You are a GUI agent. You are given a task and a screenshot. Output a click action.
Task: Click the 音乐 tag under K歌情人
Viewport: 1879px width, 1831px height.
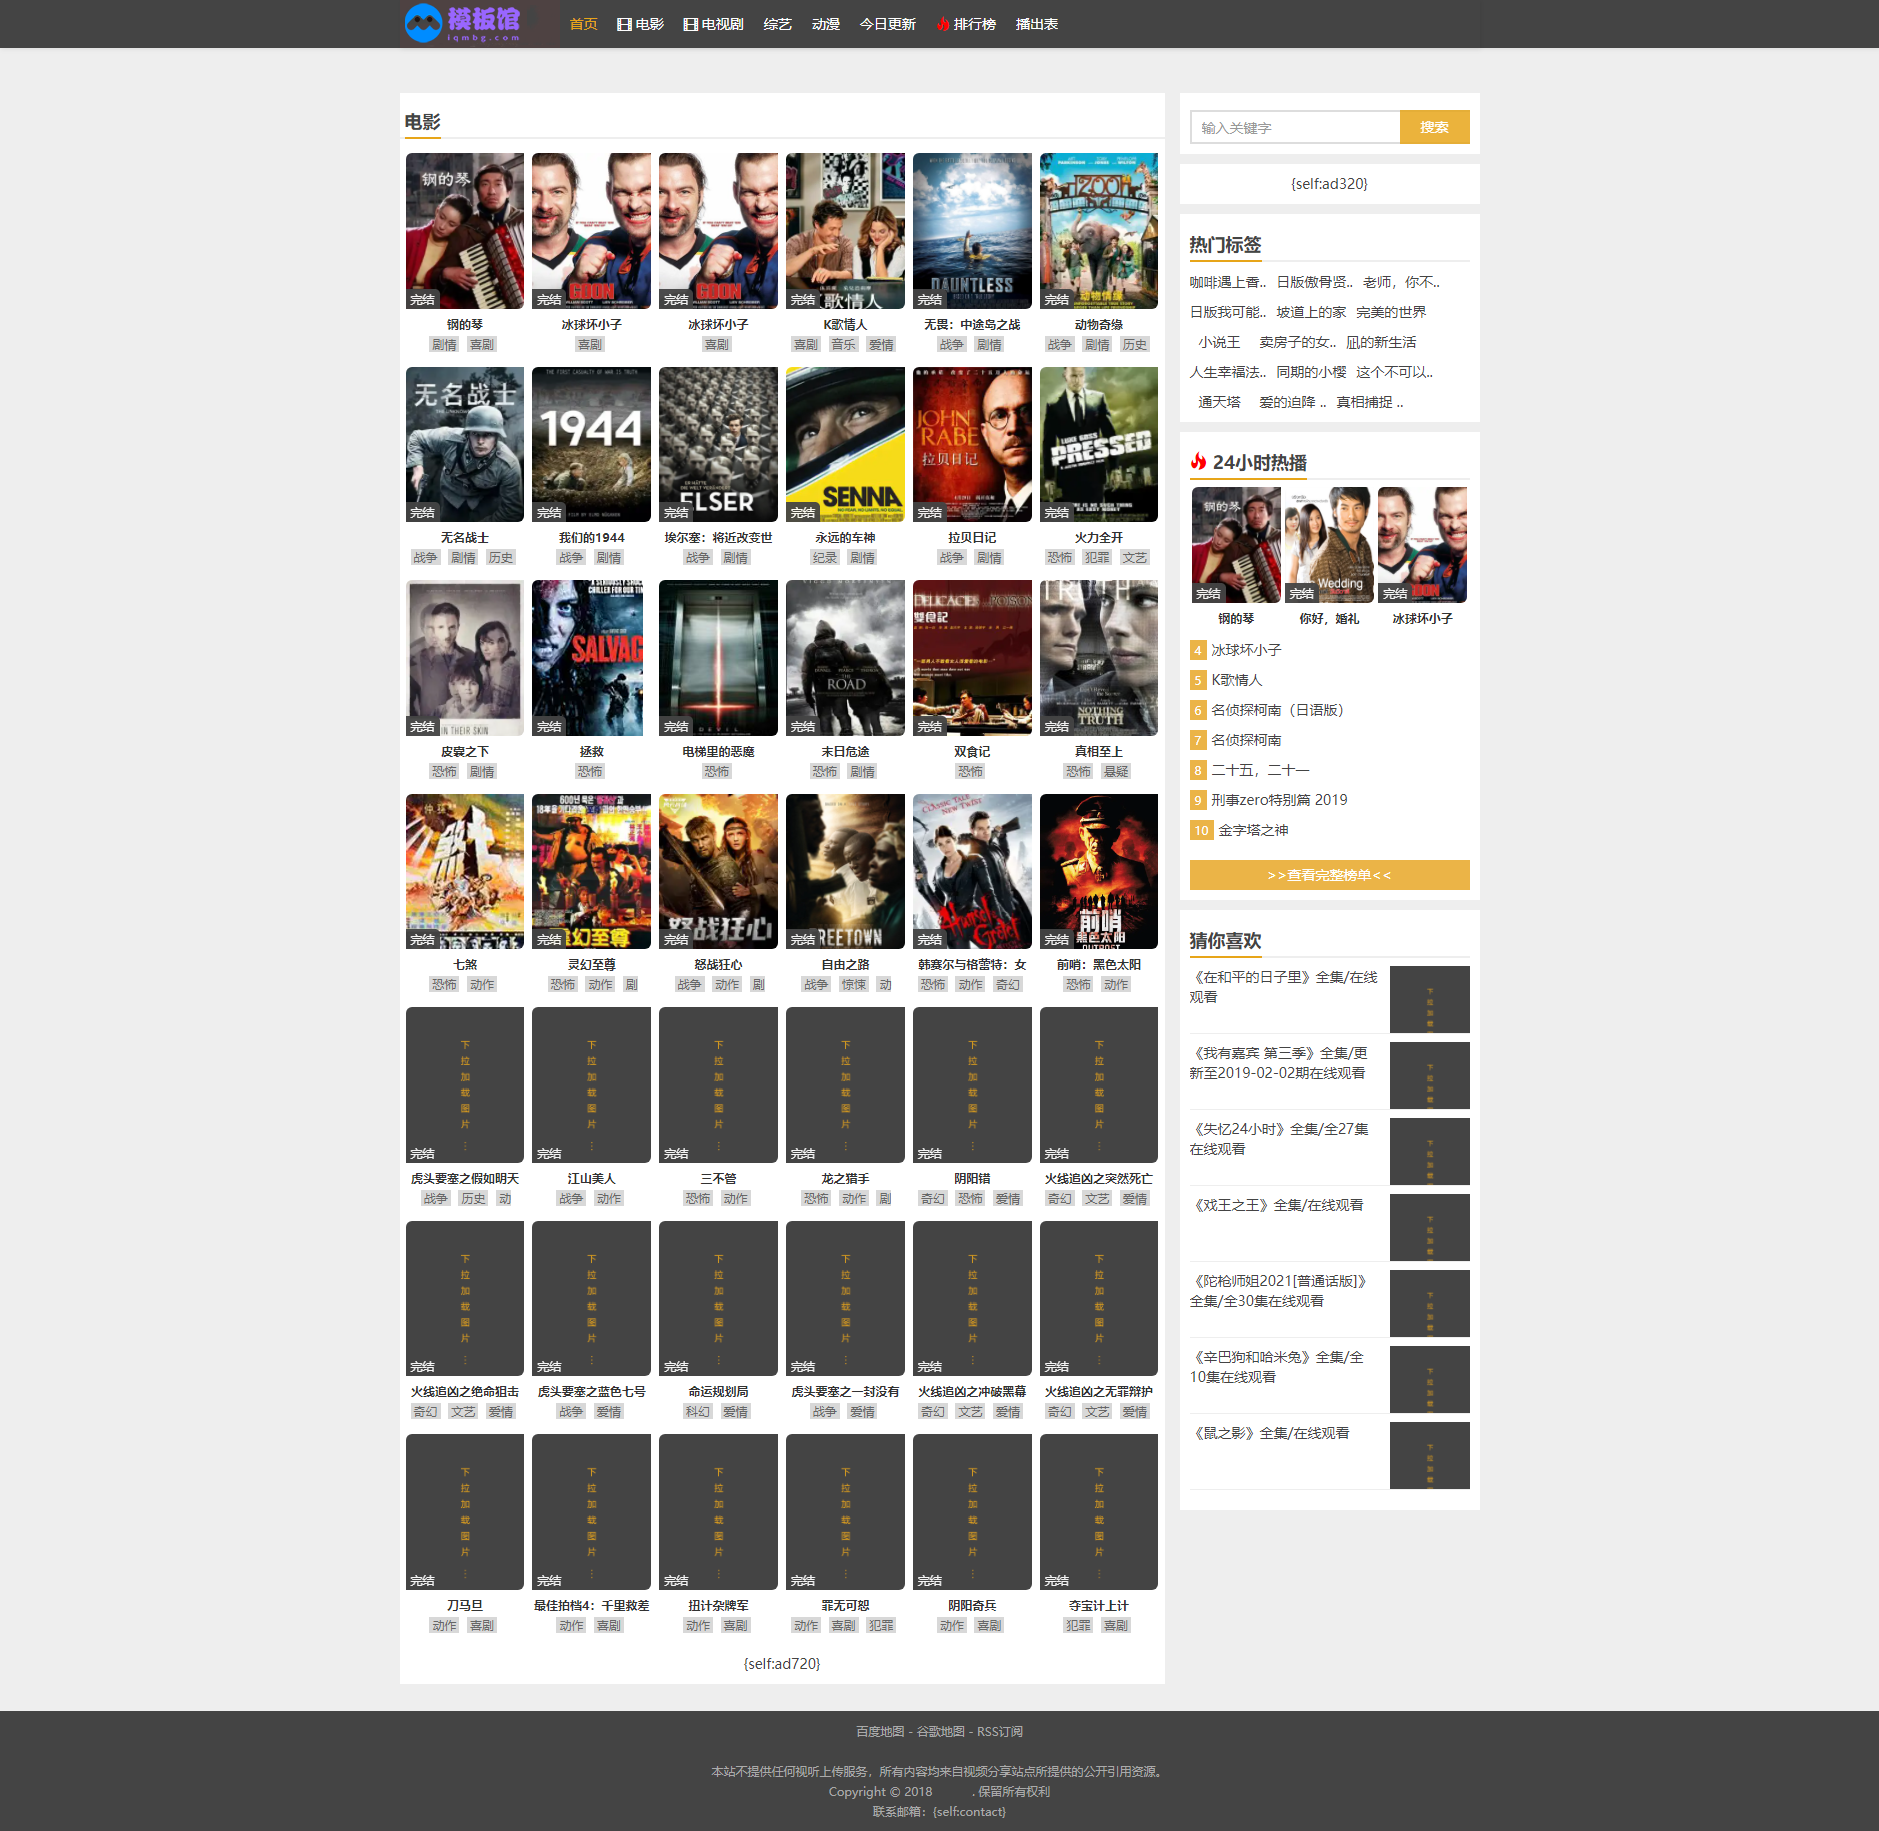(x=843, y=345)
